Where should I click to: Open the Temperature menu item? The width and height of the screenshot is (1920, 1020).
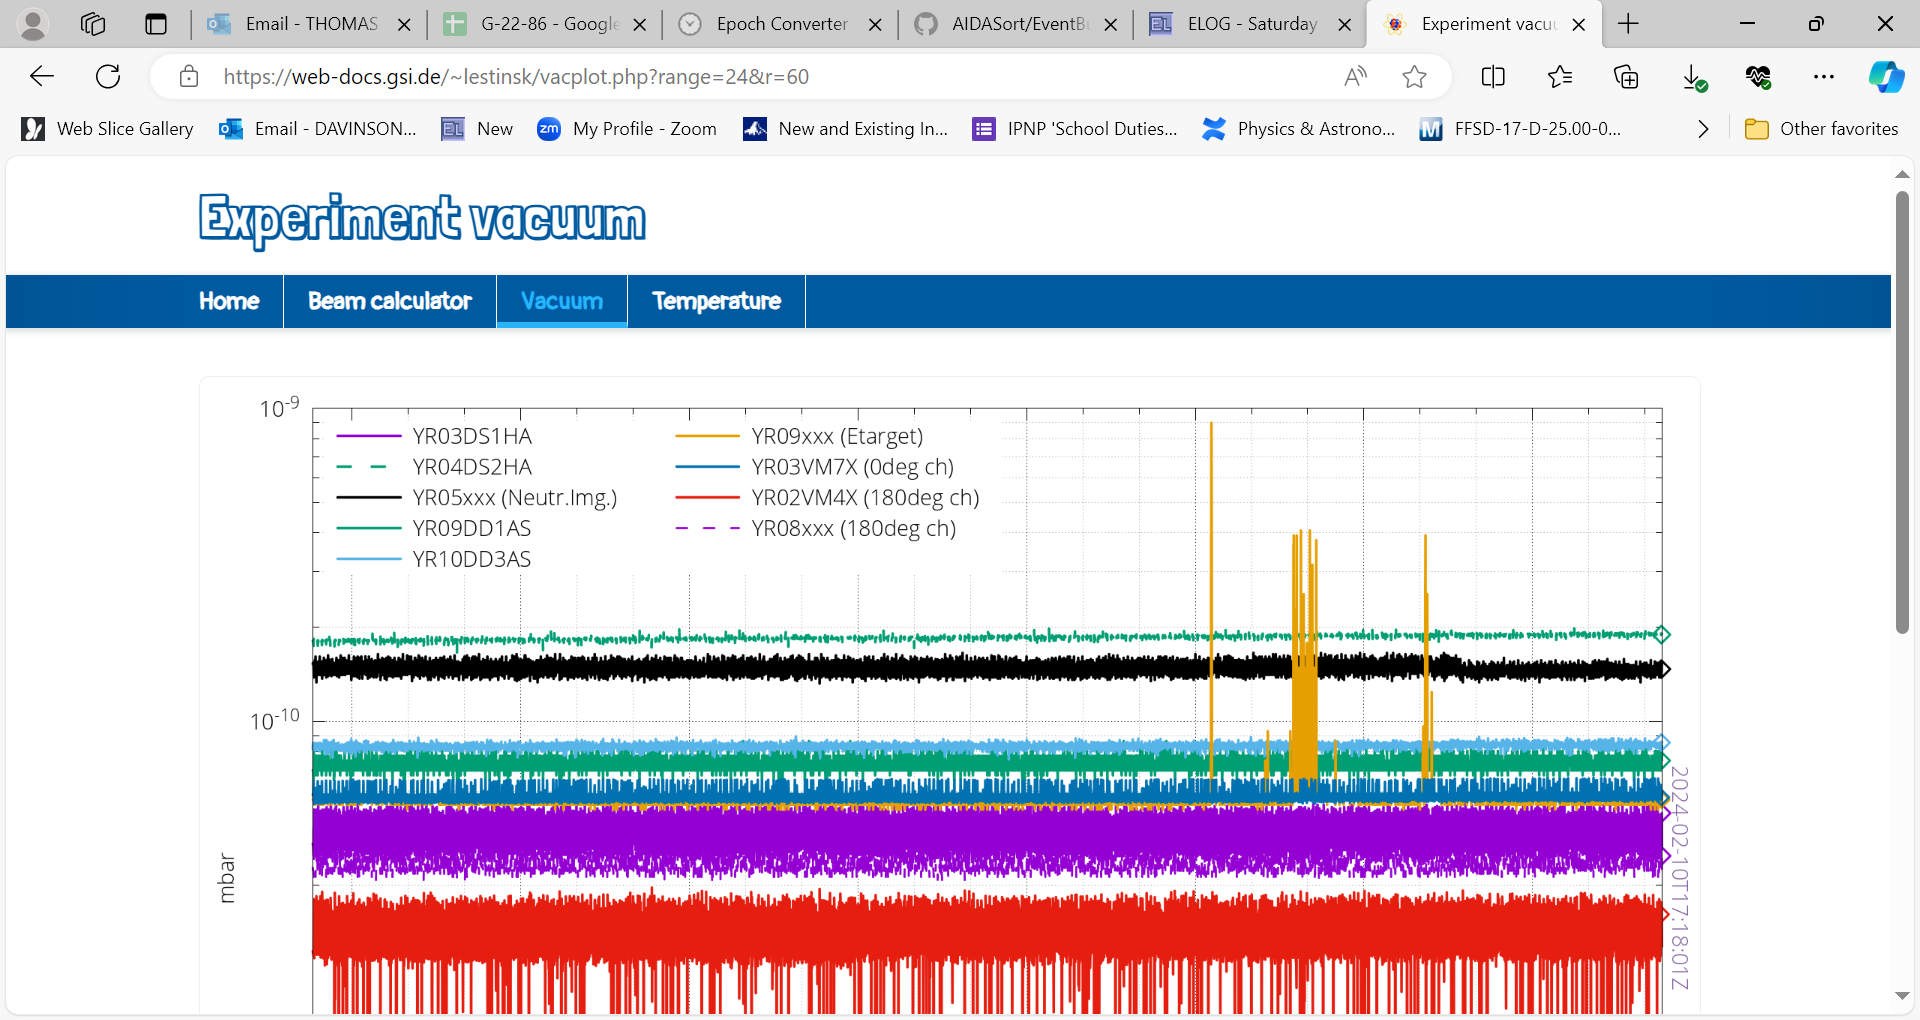click(x=717, y=301)
